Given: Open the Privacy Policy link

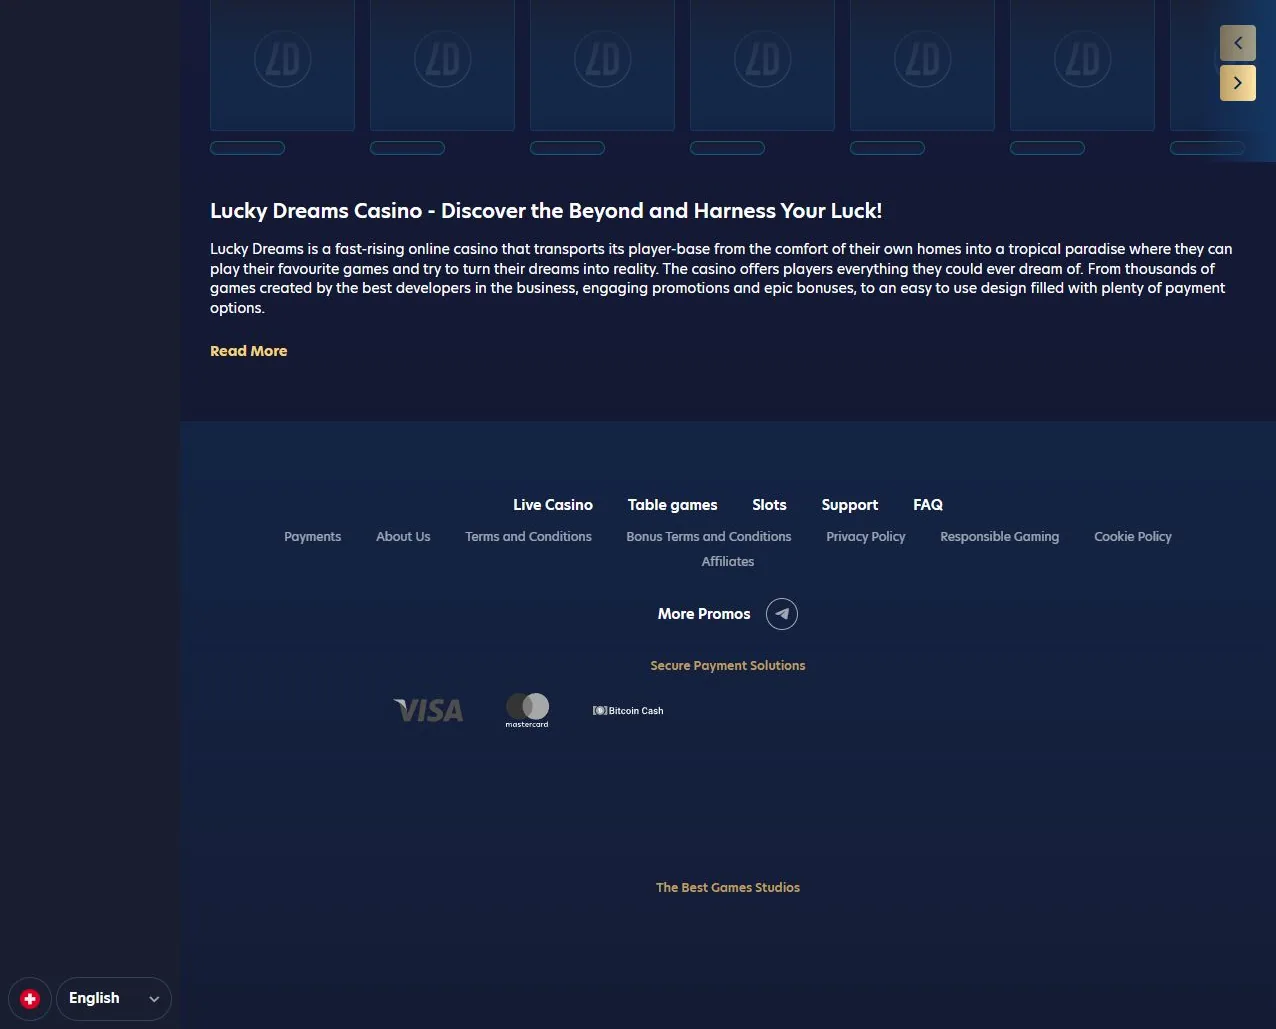Looking at the screenshot, I should [866, 537].
